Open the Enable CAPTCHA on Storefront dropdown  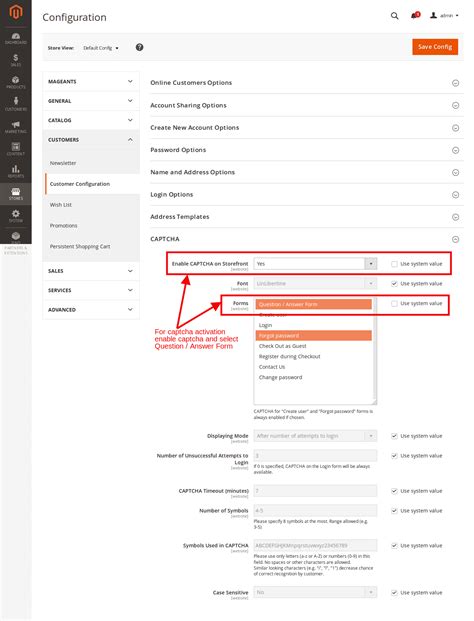tap(315, 264)
